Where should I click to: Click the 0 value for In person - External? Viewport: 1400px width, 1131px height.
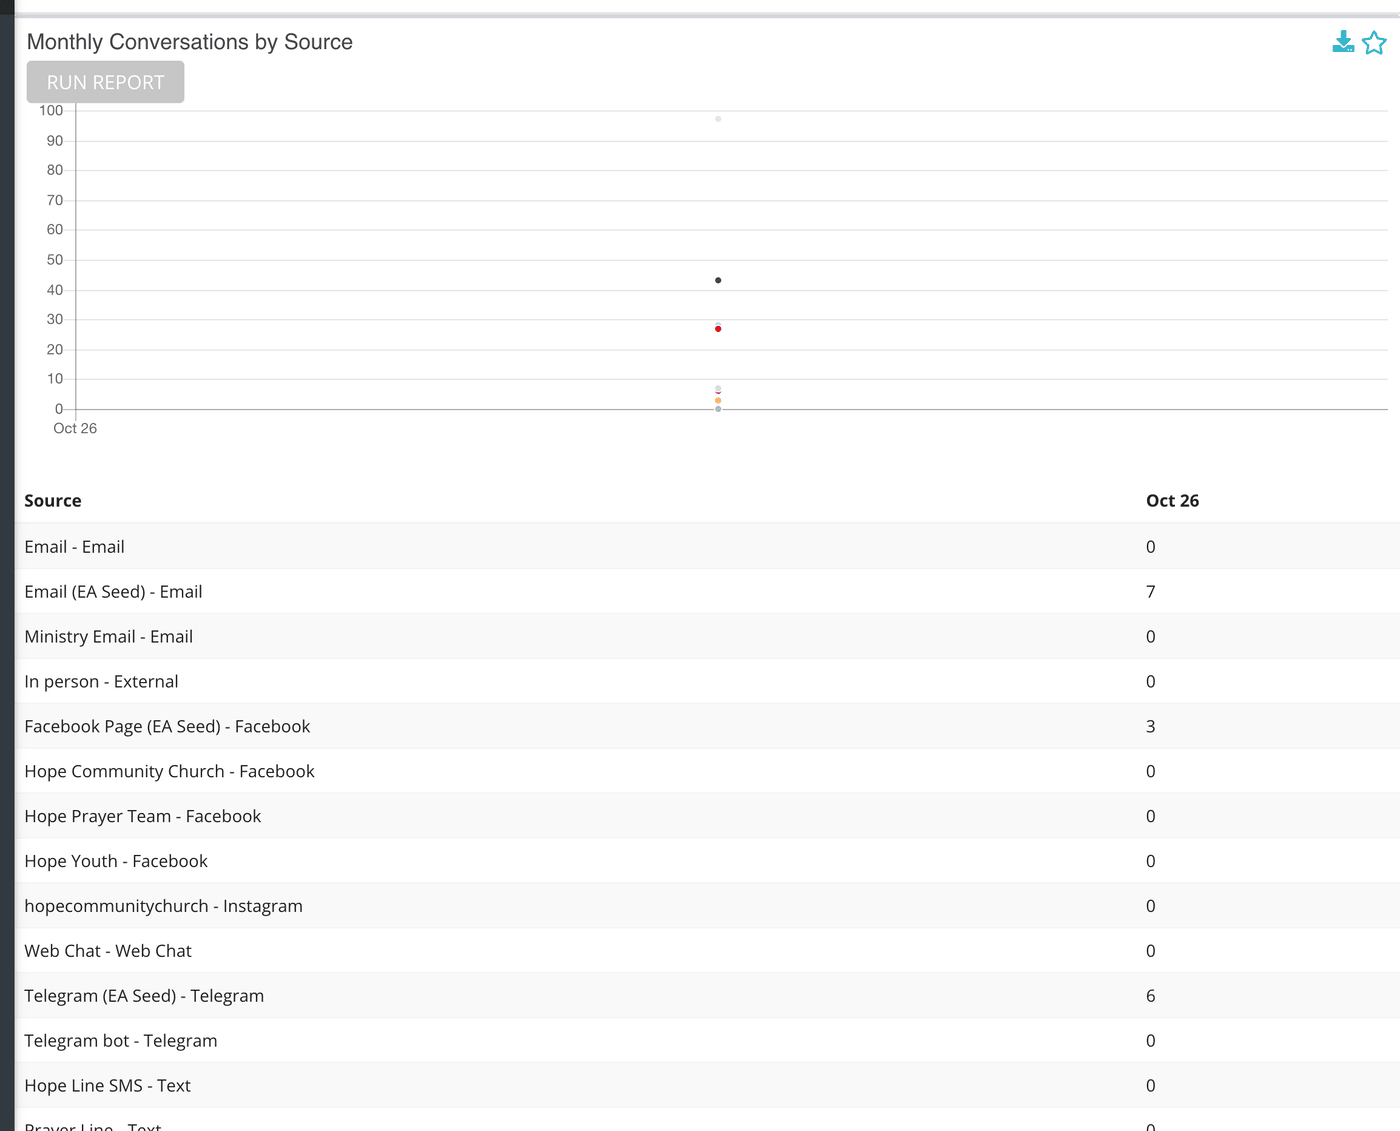tap(1151, 682)
